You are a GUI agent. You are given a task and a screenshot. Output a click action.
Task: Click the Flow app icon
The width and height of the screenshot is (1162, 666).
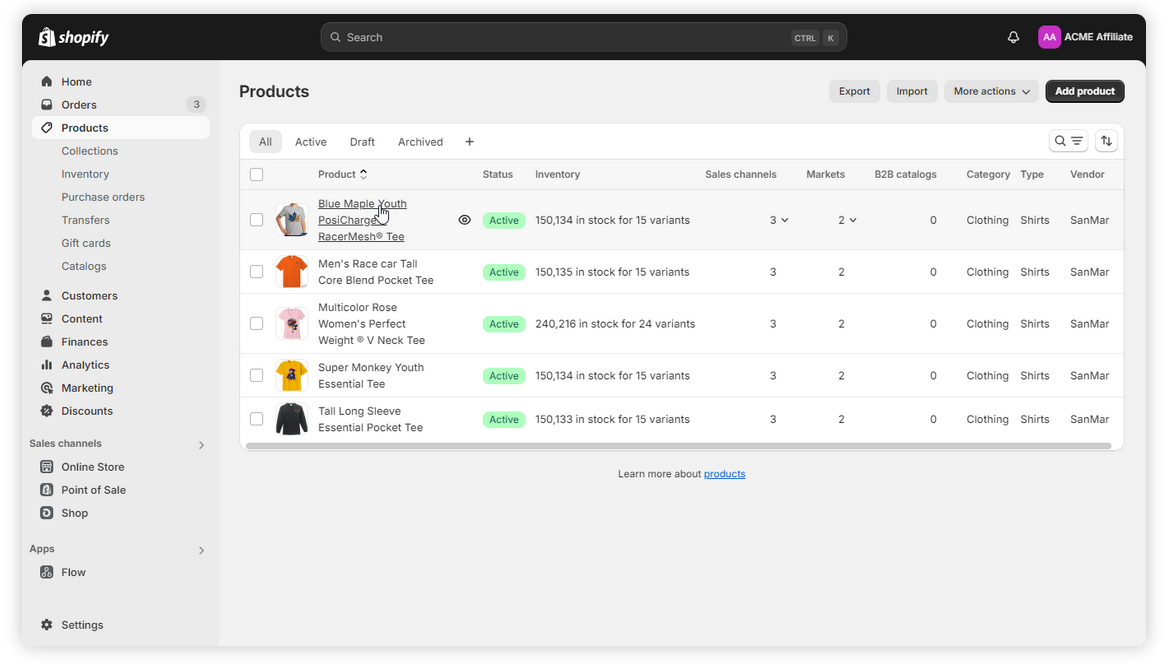pos(46,572)
